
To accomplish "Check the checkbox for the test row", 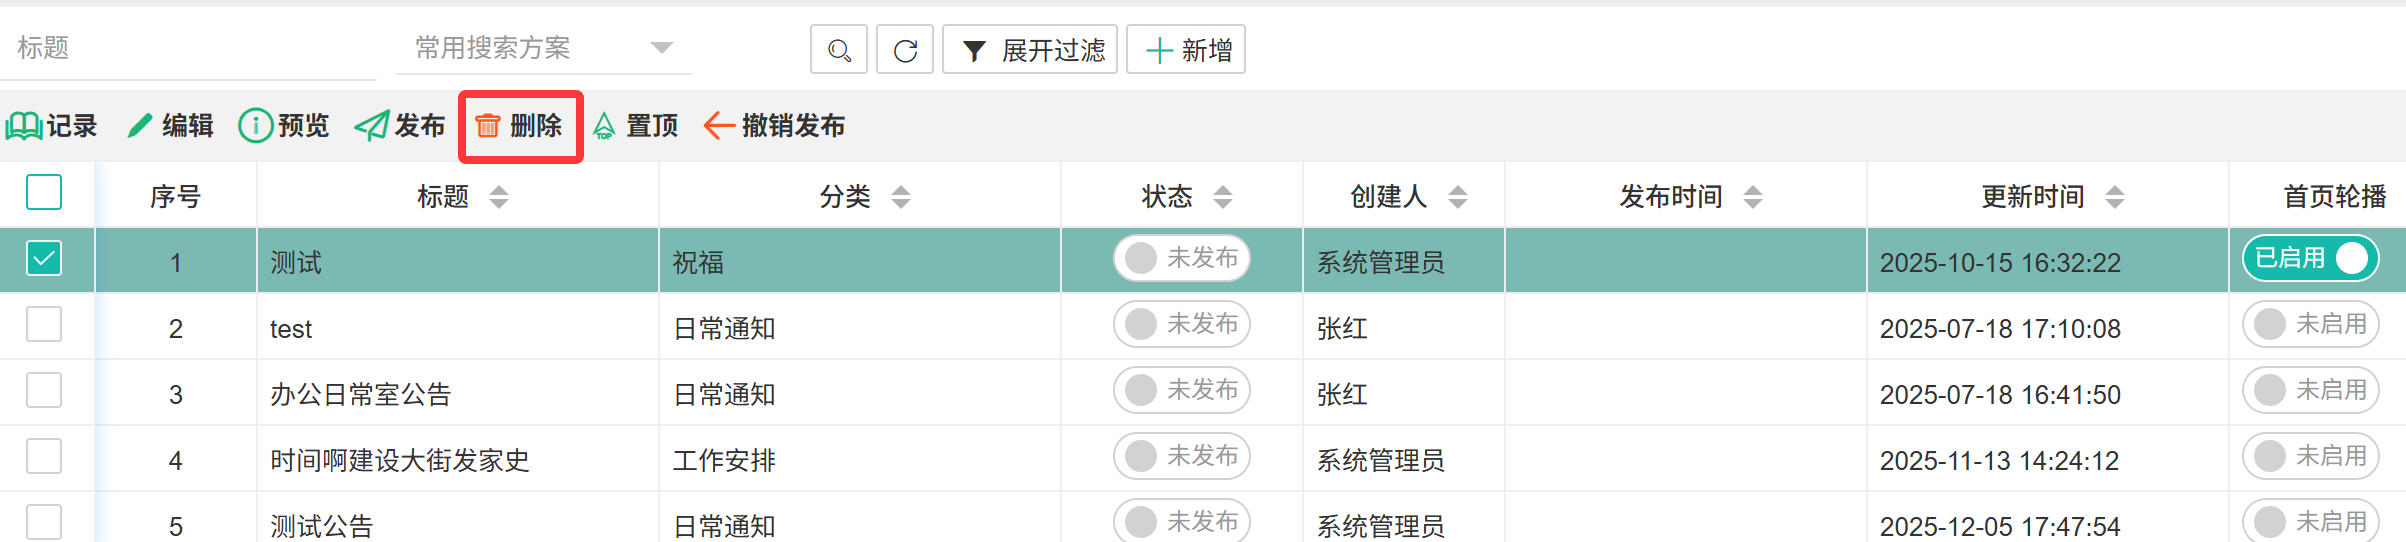I will (x=44, y=324).
